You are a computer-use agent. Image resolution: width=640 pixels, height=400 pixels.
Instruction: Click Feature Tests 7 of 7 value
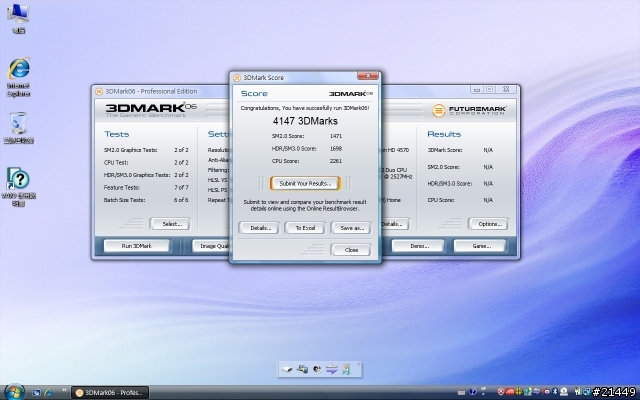pos(181,187)
